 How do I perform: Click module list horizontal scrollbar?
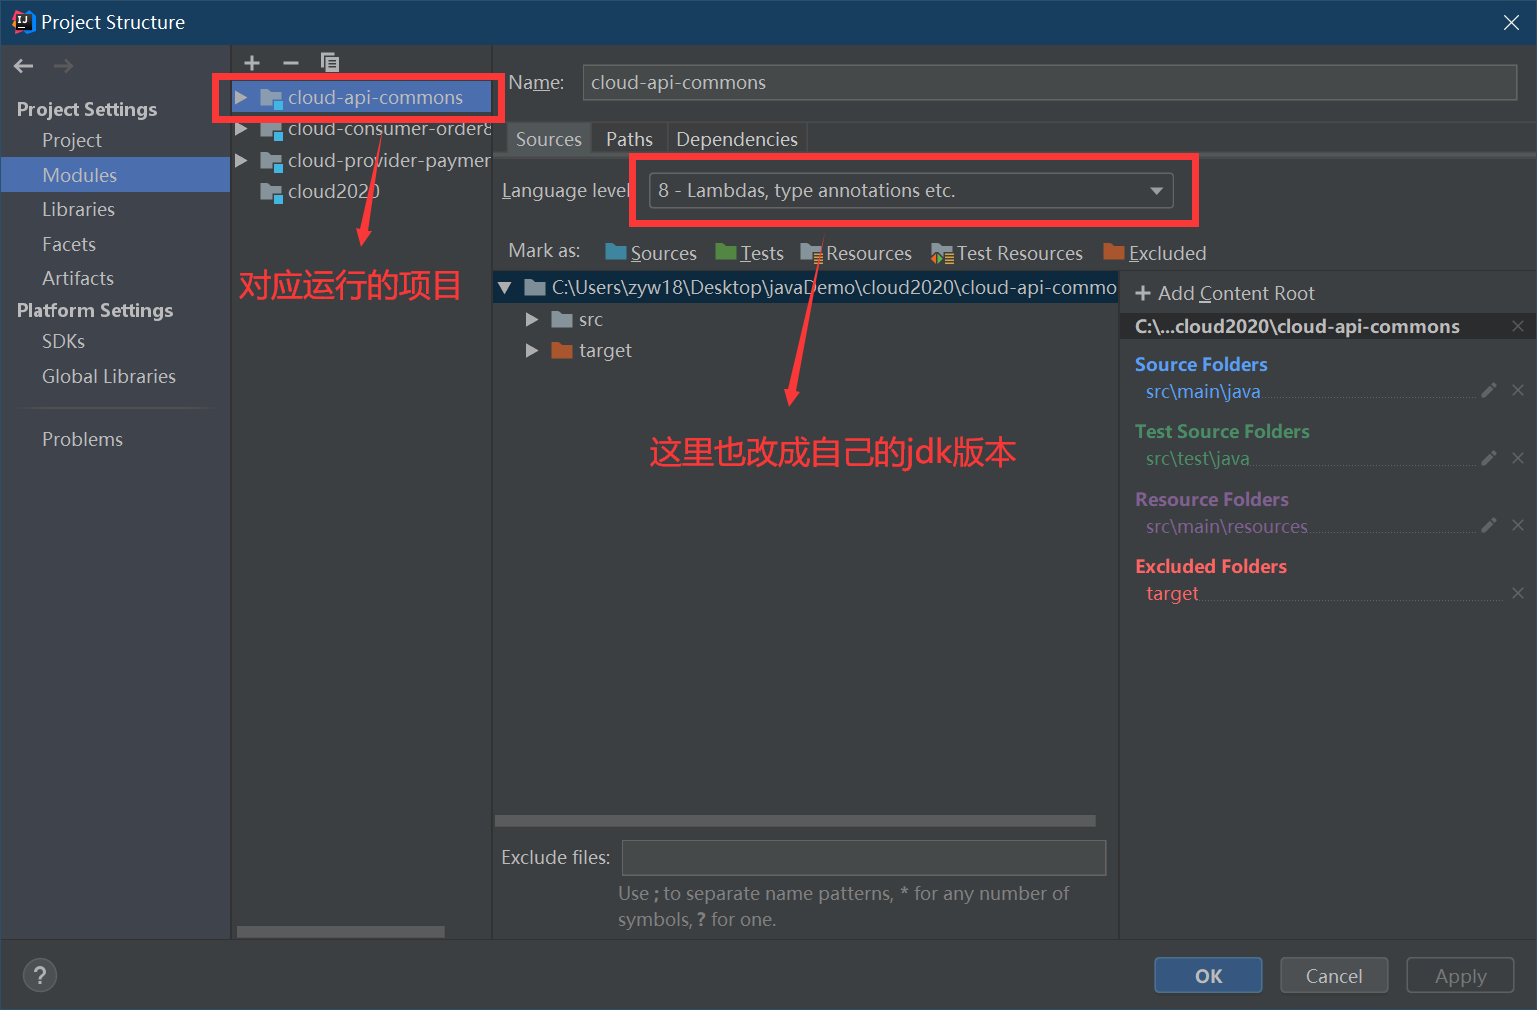click(341, 931)
